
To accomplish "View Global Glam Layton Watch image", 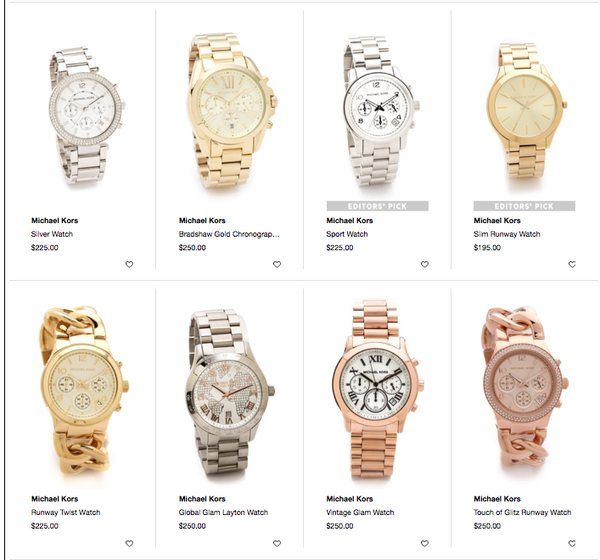I will 231,393.
